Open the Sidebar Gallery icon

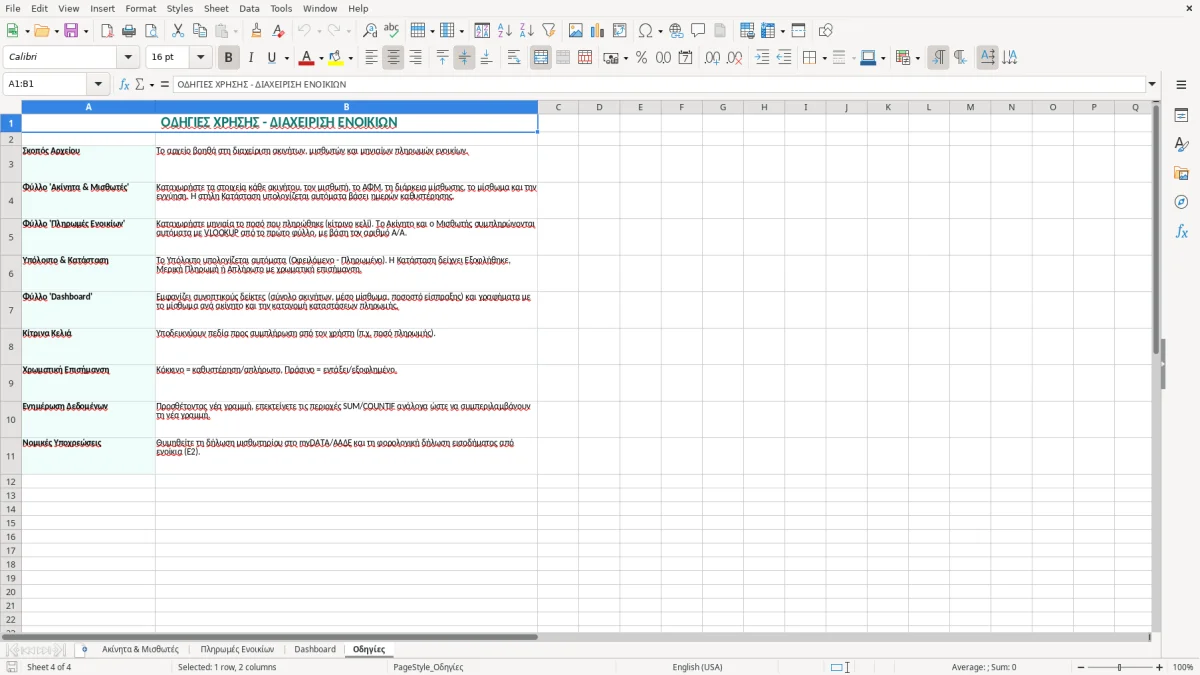[1181, 174]
